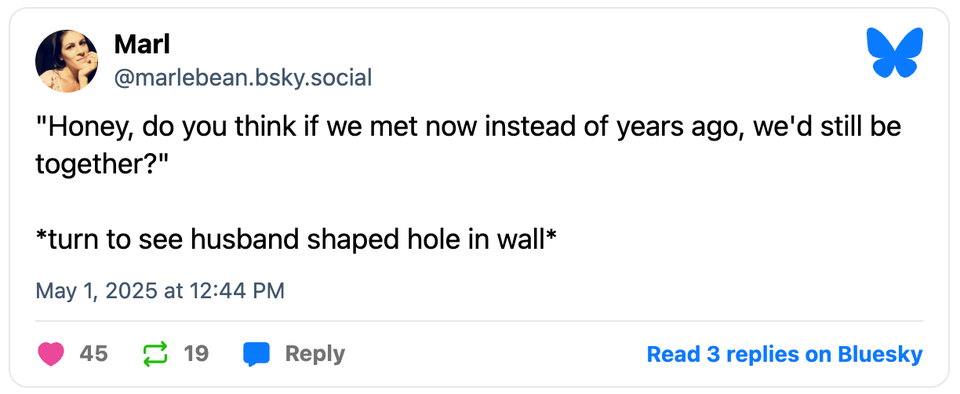The height and width of the screenshot is (394, 960).
Task: Click the blue speech bubble reply icon
Action: click(257, 354)
